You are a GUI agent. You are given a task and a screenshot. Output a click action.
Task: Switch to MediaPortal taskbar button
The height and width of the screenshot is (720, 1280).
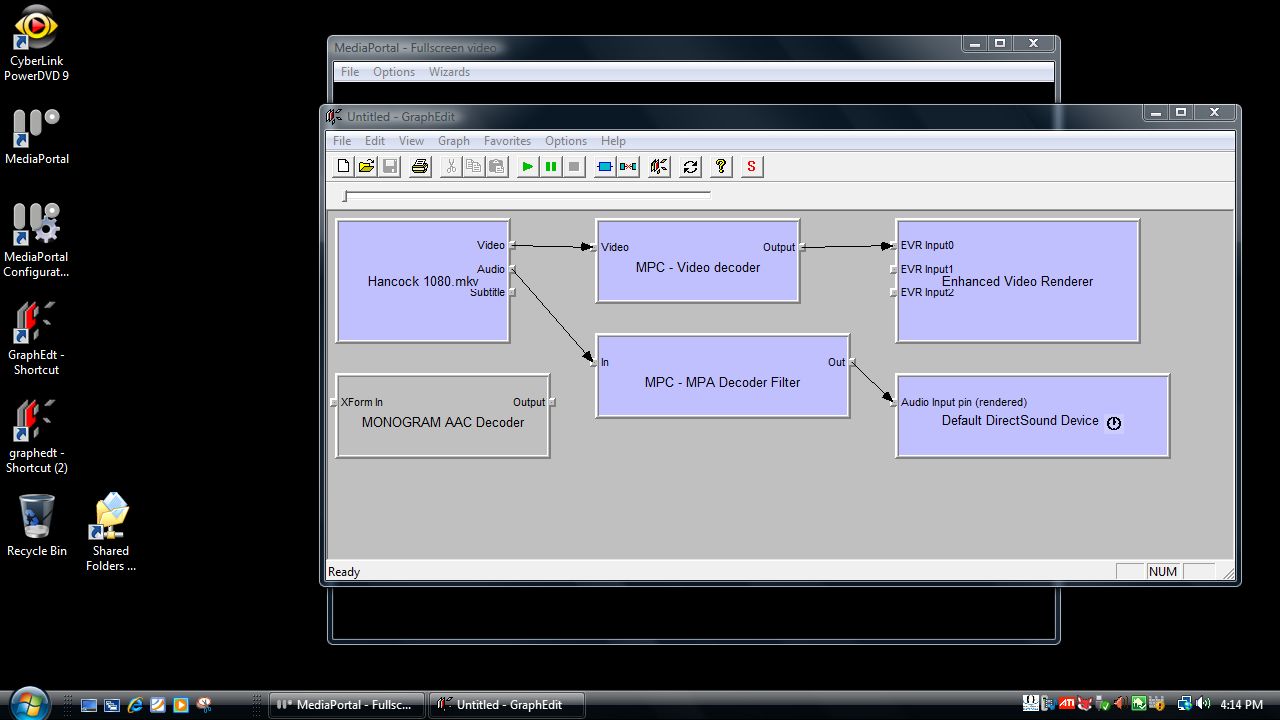coord(346,705)
